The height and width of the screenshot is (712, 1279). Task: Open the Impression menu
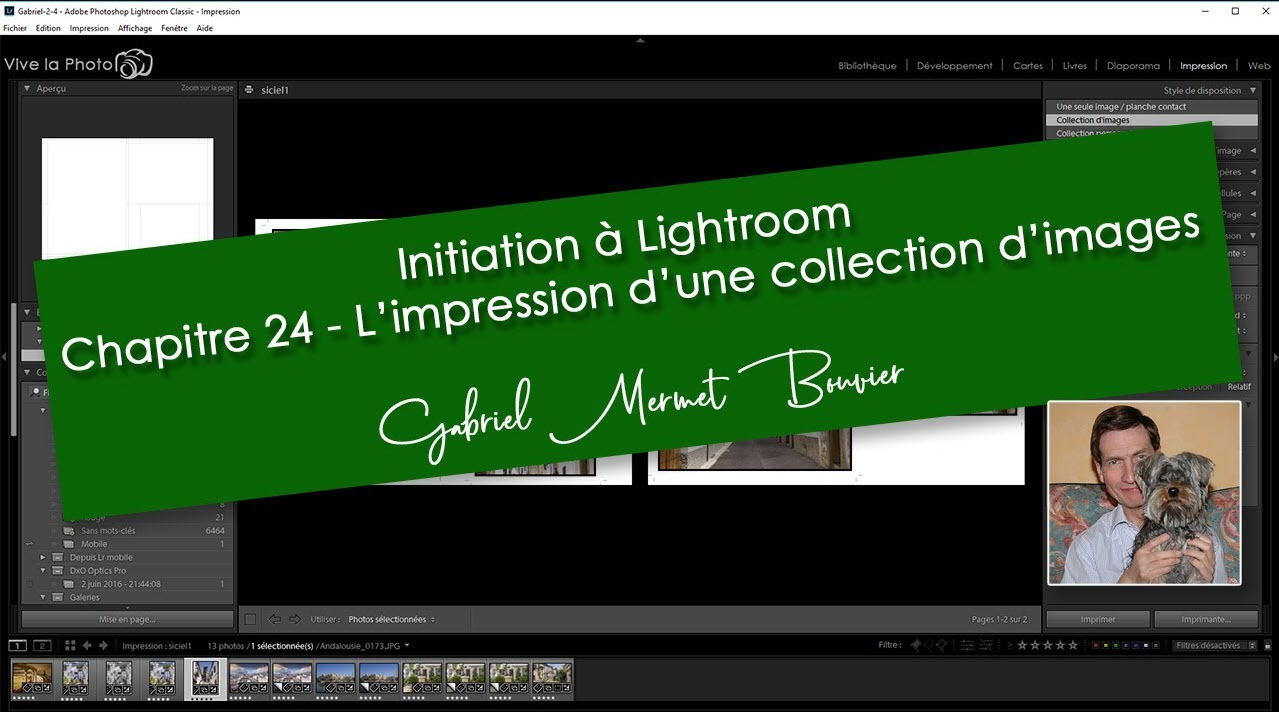(x=89, y=28)
